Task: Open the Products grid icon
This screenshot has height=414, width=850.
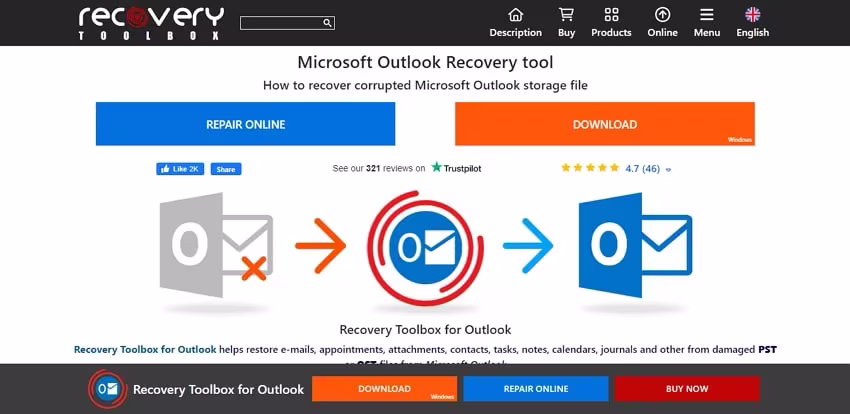Action: coord(611,14)
